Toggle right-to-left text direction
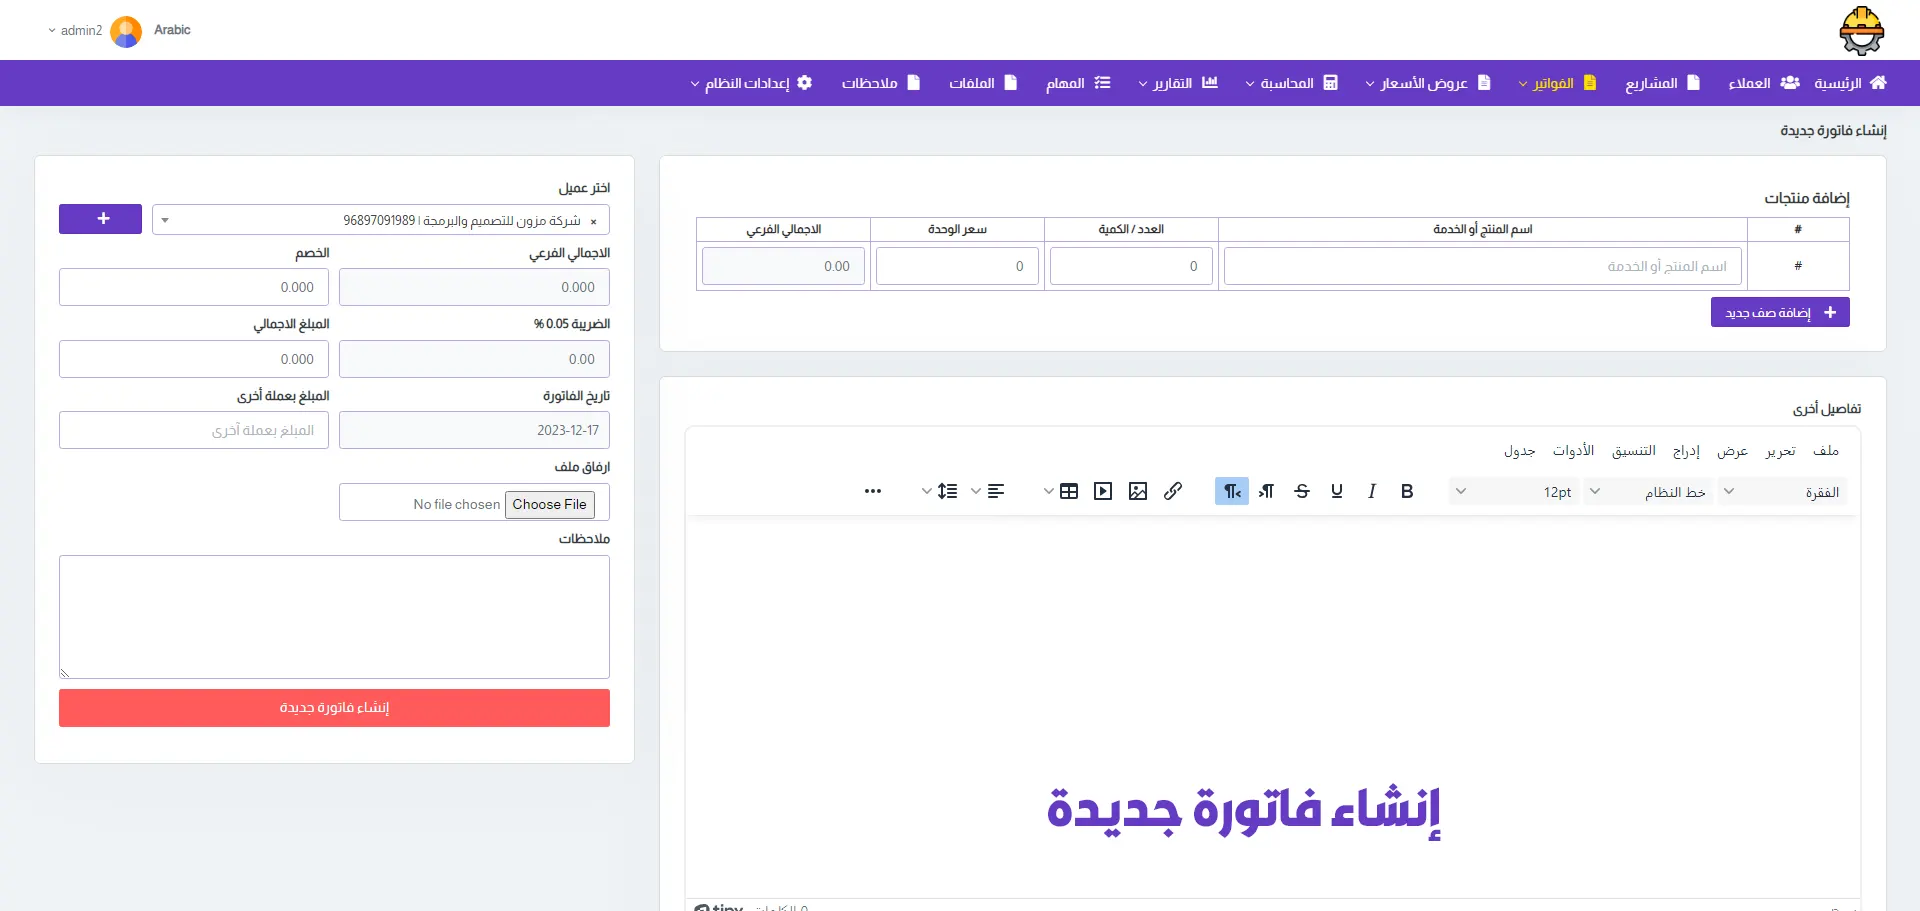1920x911 pixels. pos(1232,491)
